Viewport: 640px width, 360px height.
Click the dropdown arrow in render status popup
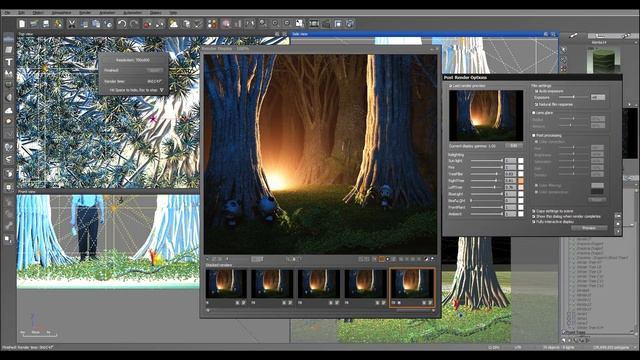pos(161,90)
